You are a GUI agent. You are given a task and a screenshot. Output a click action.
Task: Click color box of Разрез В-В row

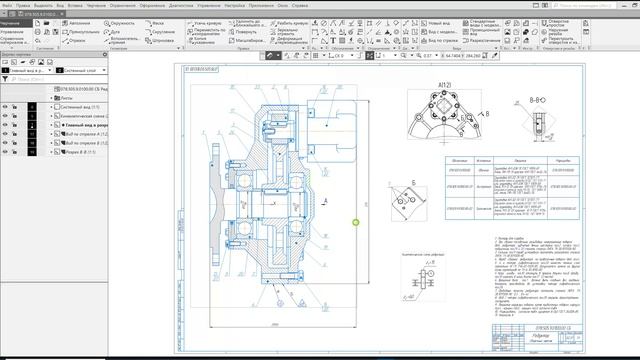point(32,152)
